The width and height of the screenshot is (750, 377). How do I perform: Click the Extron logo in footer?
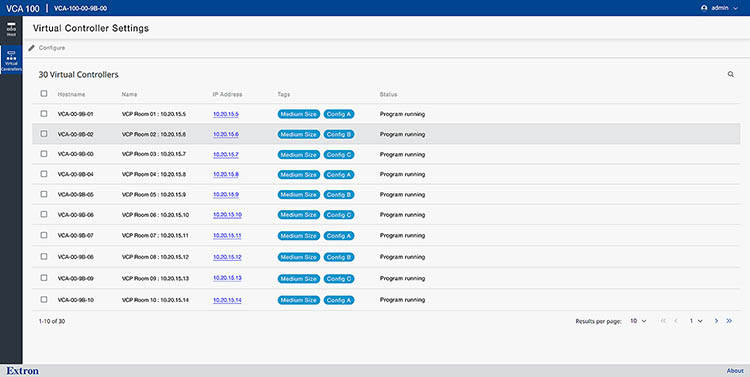point(22,371)
